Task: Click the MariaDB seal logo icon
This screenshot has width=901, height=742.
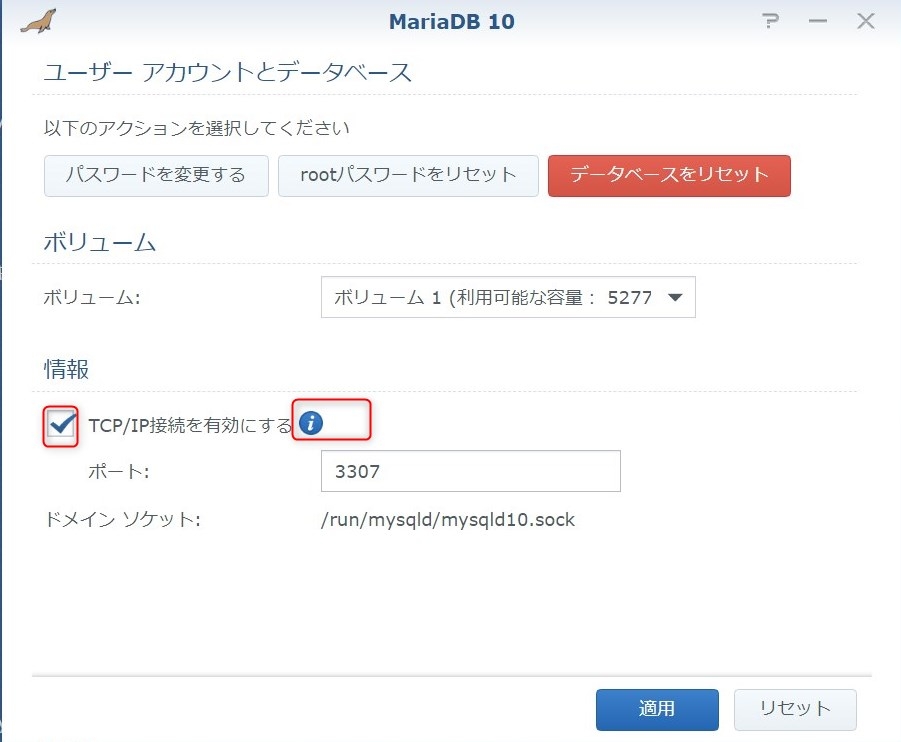Action: tap(39, 20)
